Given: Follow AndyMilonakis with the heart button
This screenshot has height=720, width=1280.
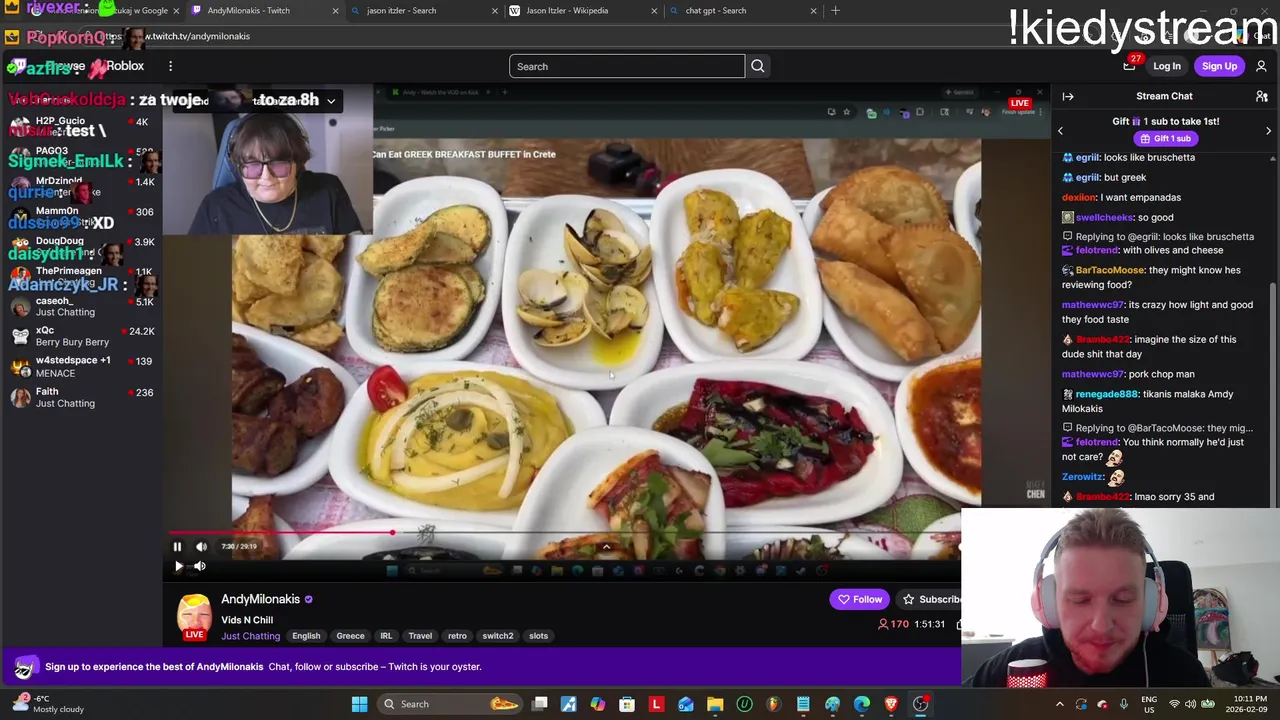Looking at the screenshot, I should coord(860,599).
